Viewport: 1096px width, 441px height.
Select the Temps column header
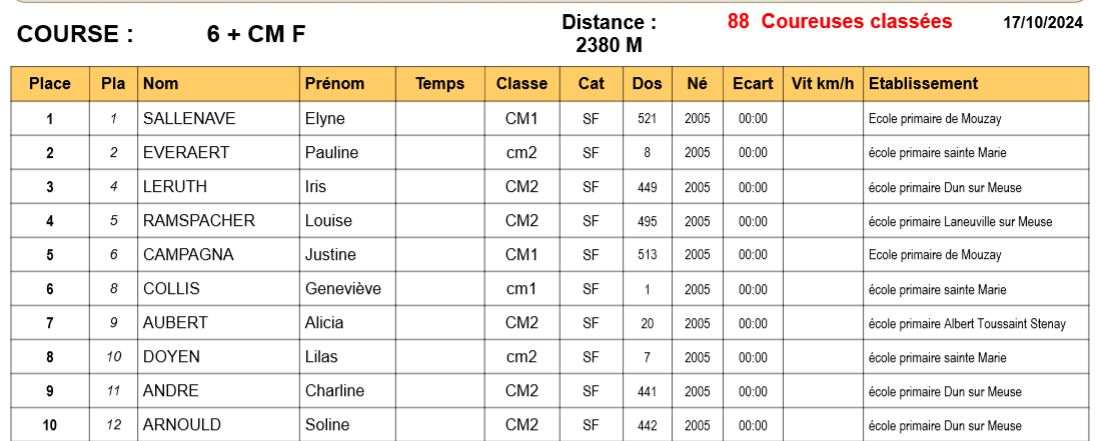[x=440, y=84]
